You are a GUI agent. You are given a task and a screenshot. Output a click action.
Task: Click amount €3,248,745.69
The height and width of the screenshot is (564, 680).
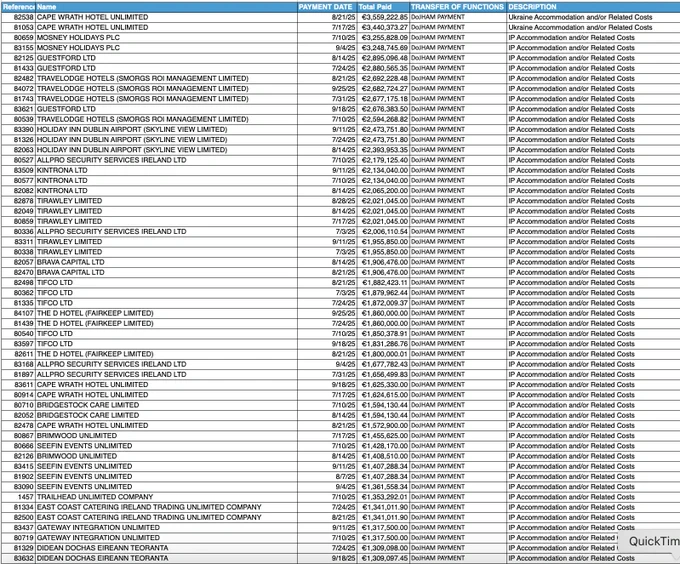(385, 48)
